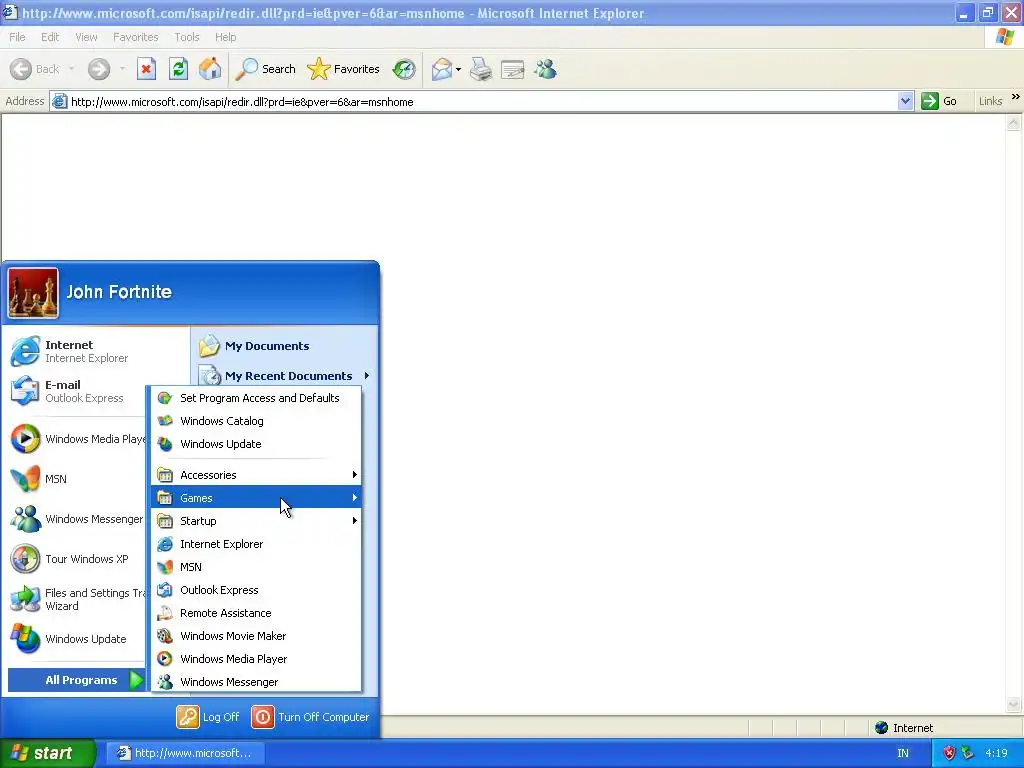The width and height of the screenshot is (1024, 768).
Task: Open the File menu
Action: 17,37
